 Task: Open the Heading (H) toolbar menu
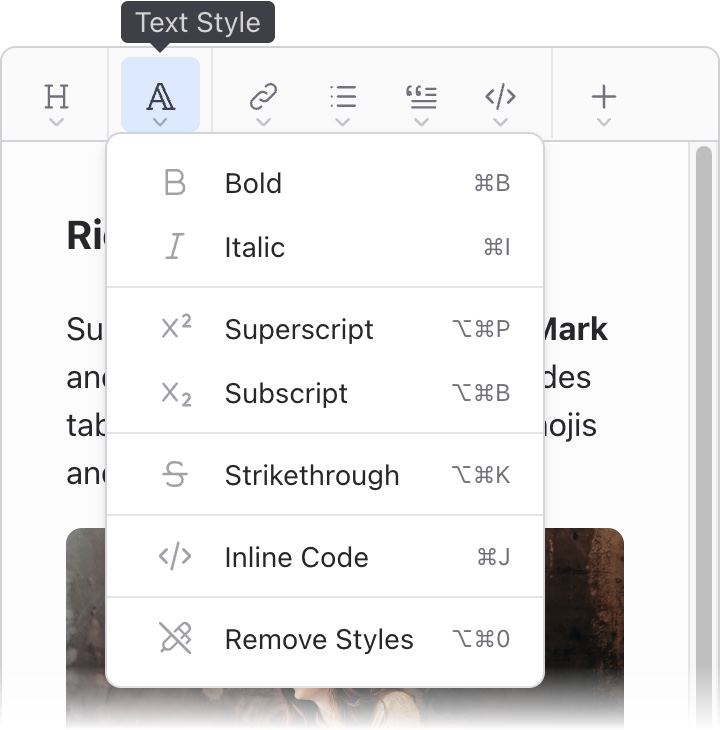[56, 97]
